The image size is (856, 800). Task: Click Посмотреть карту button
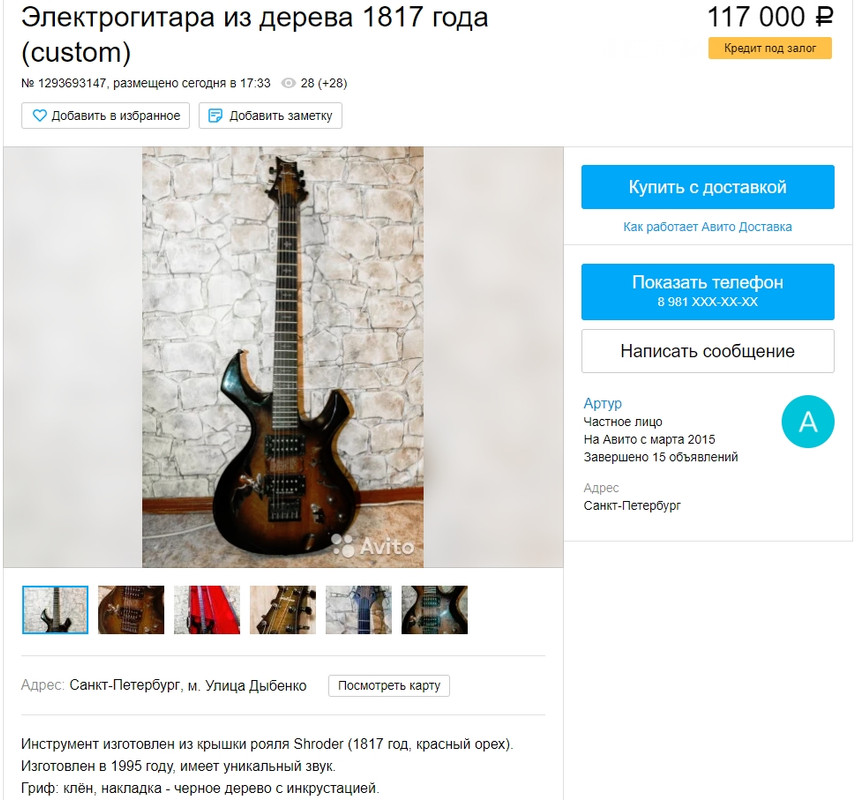[x=389, y=686]
